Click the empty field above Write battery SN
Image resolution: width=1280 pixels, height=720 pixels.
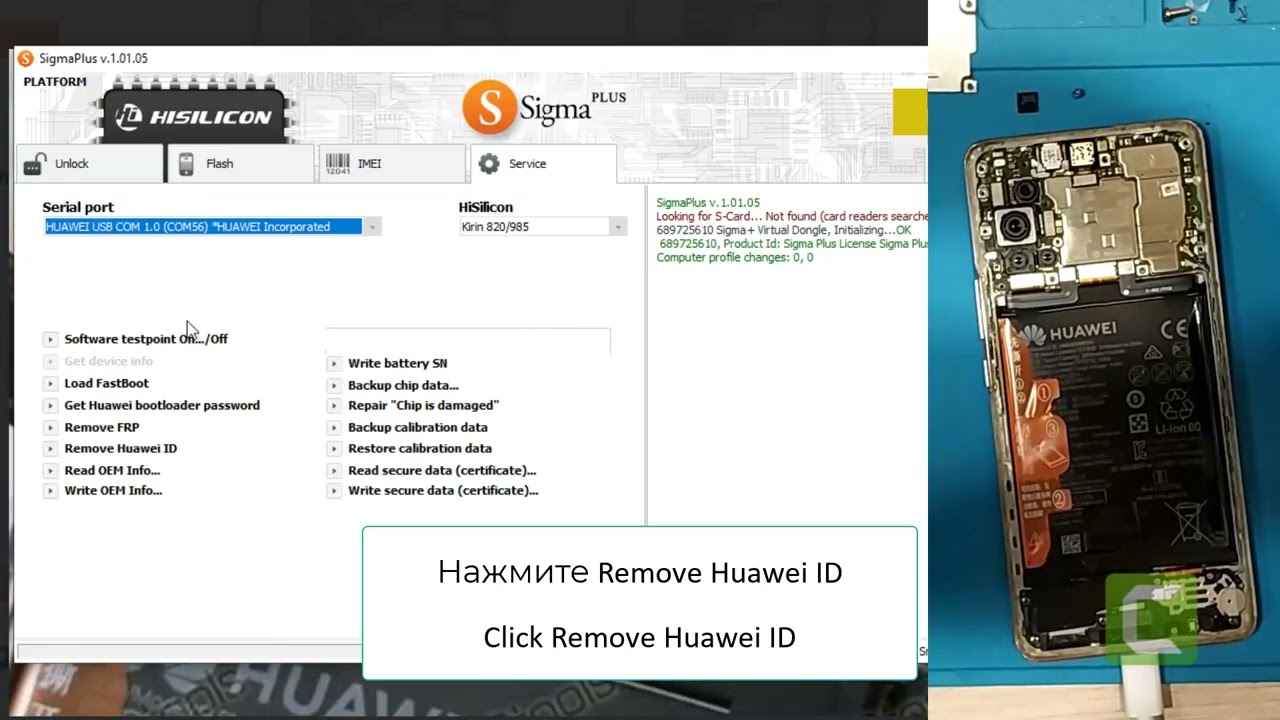468,340
